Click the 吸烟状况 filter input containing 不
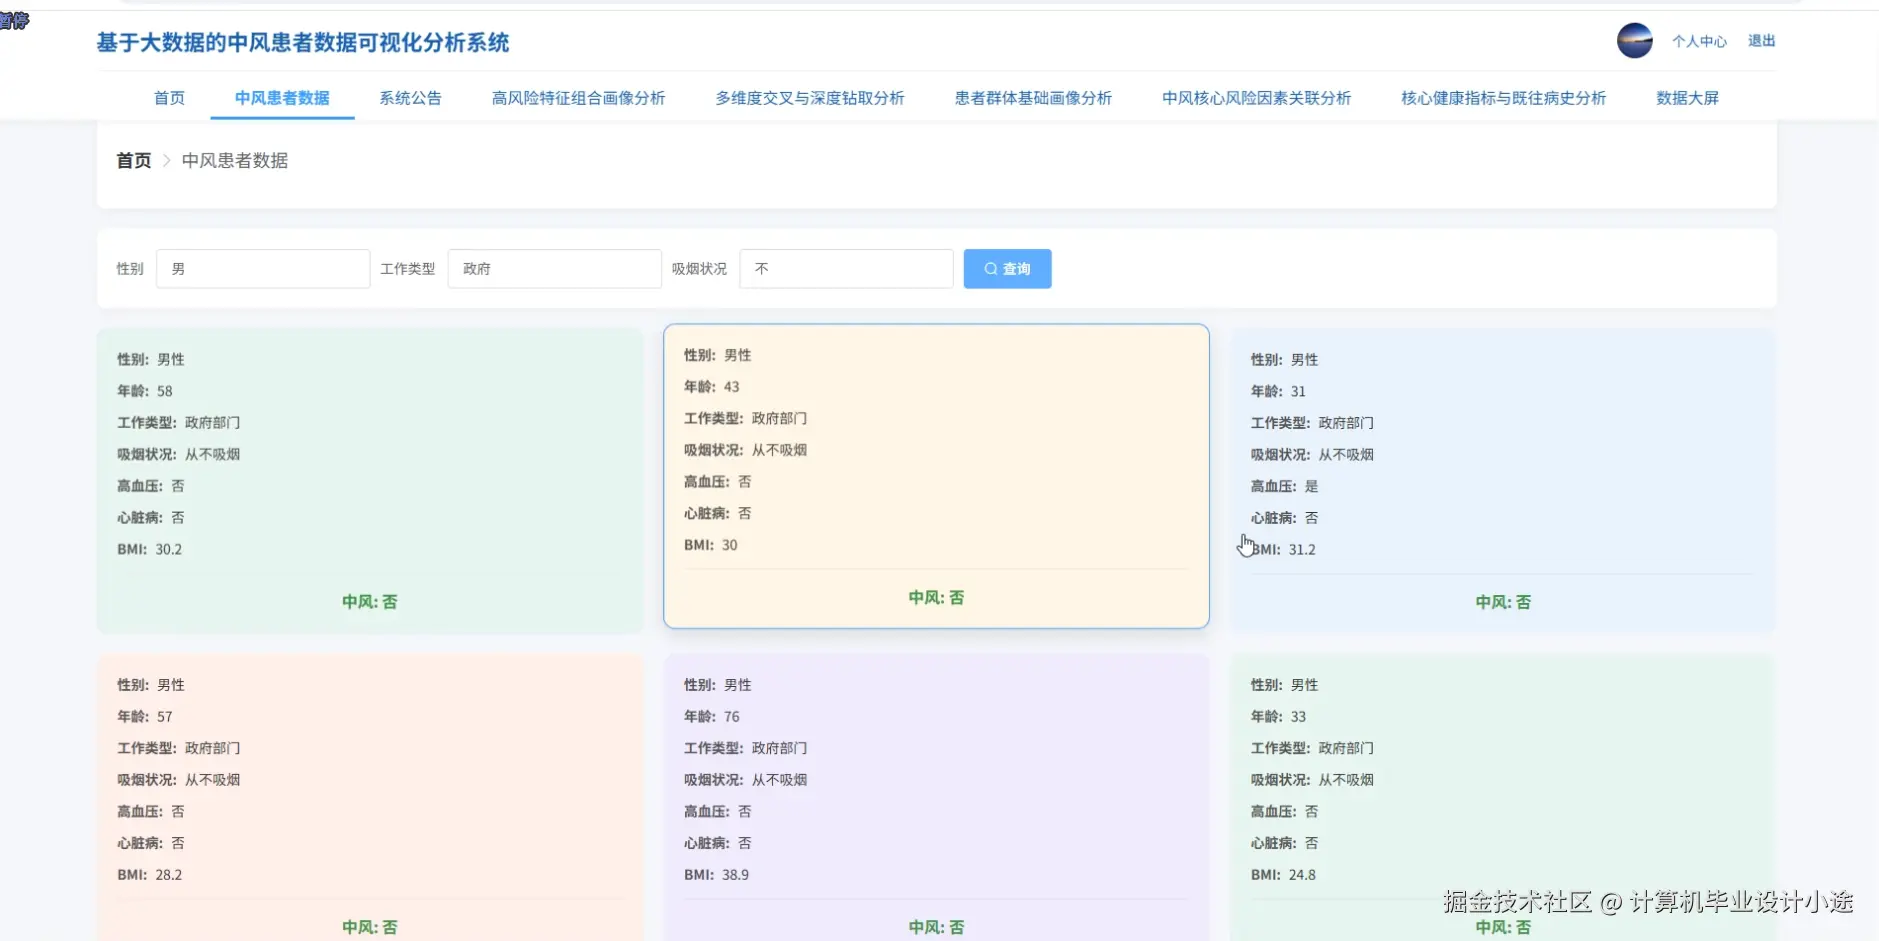The width and height of the screenshot is (1879, 941). coord(845,268)
